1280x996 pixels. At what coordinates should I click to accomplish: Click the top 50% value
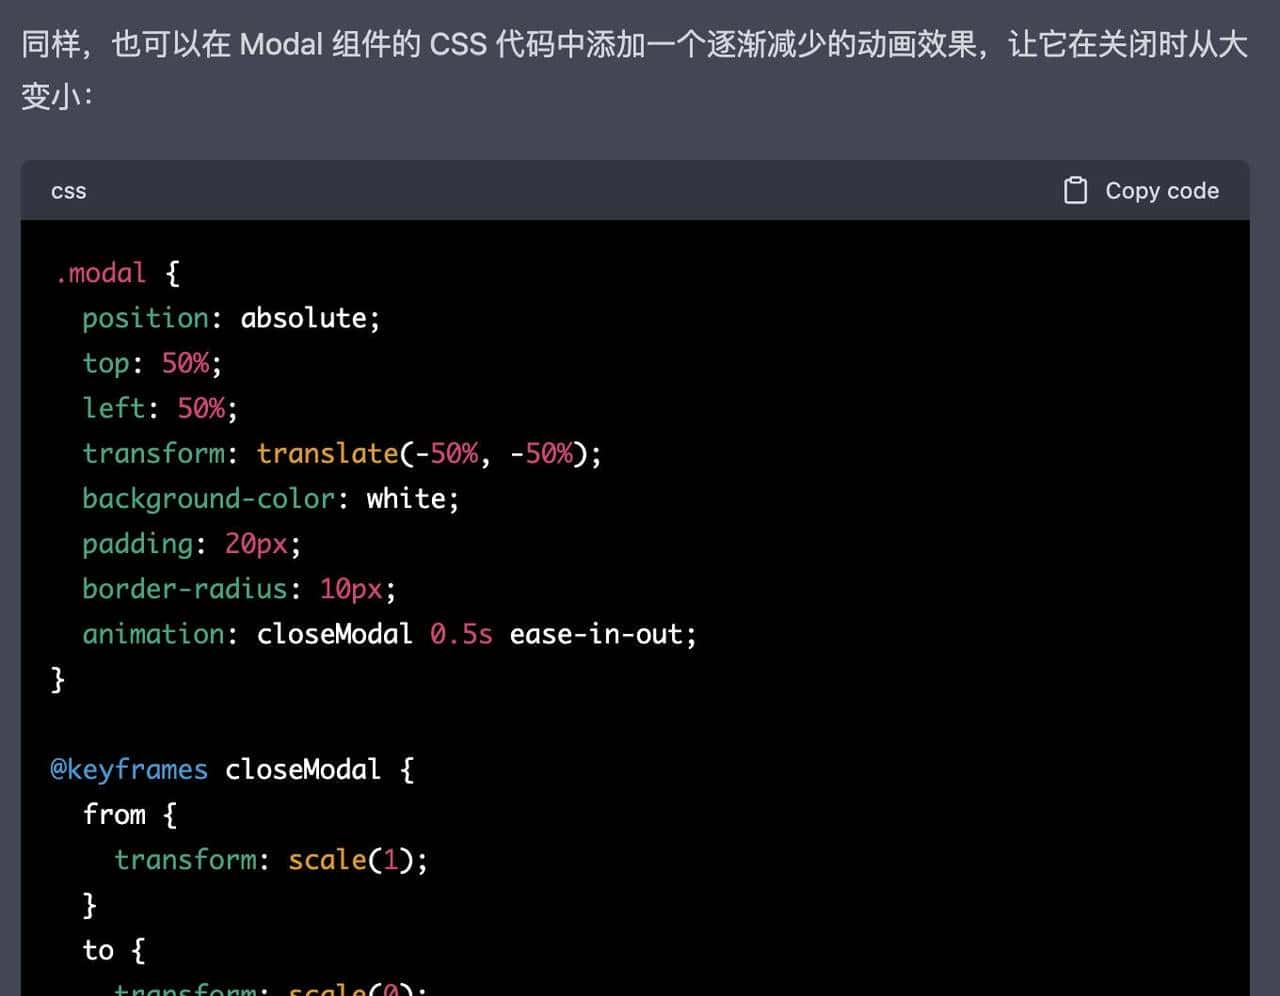(x=184, y=363)
